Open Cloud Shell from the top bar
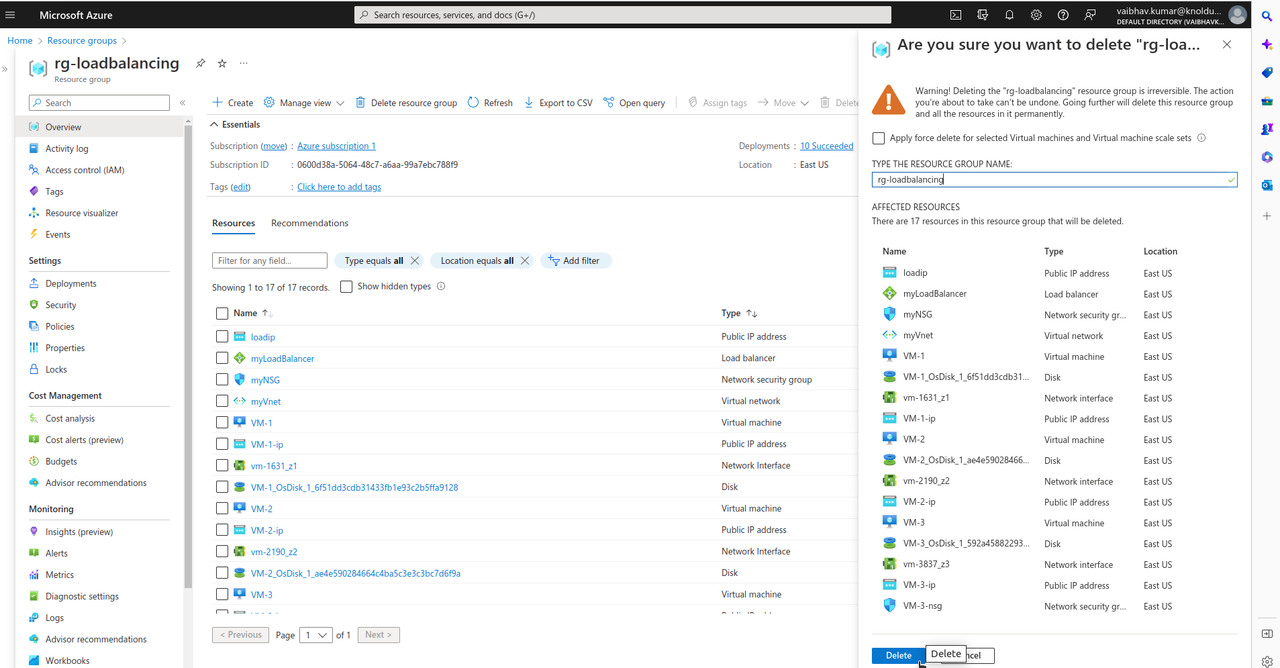The height and width of the screenshot is (668, 1280). pos(956,15)
